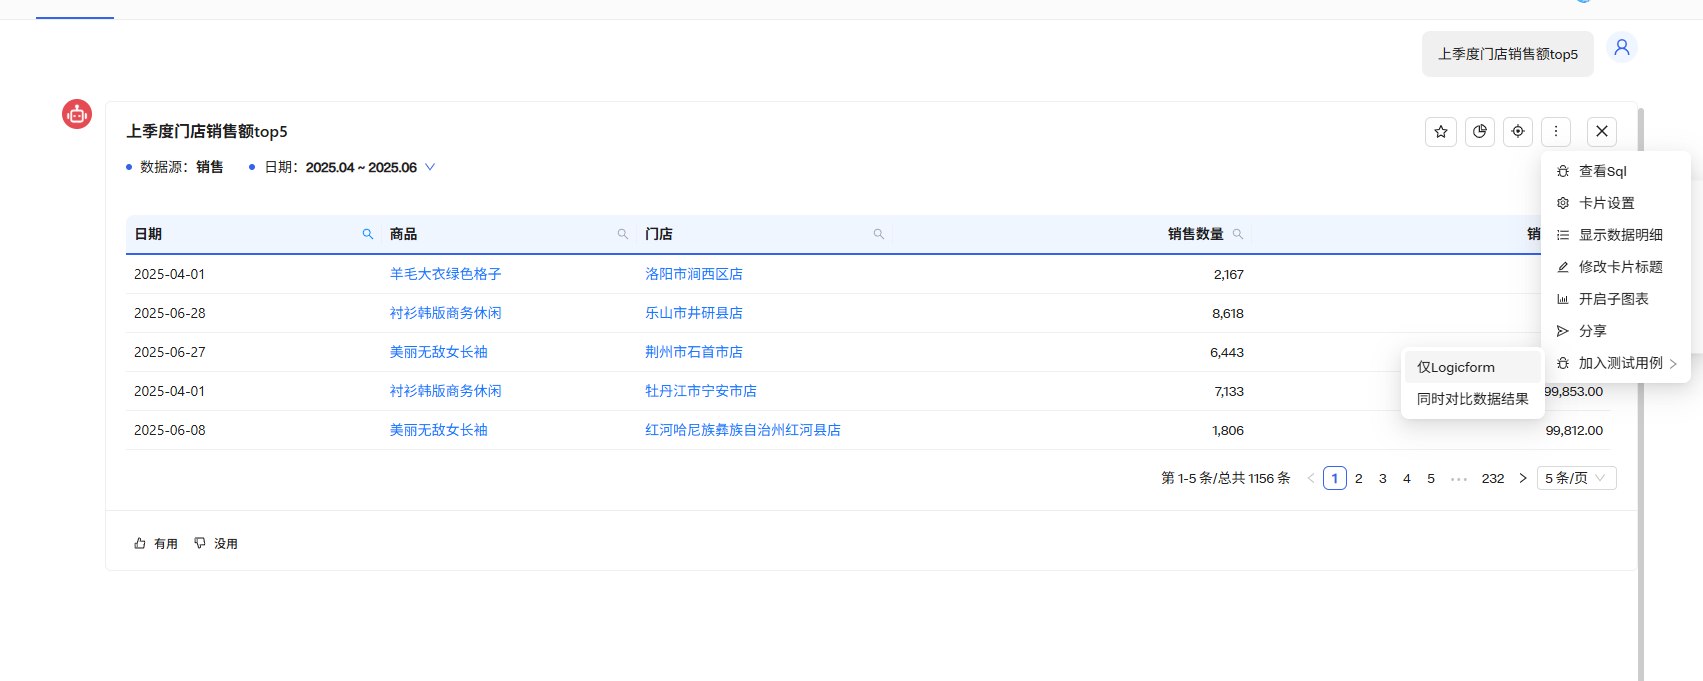Click search icon in 门店 column header
Image resolution: width=1703 pixels, height=681 pixels.
click(879, 234)
